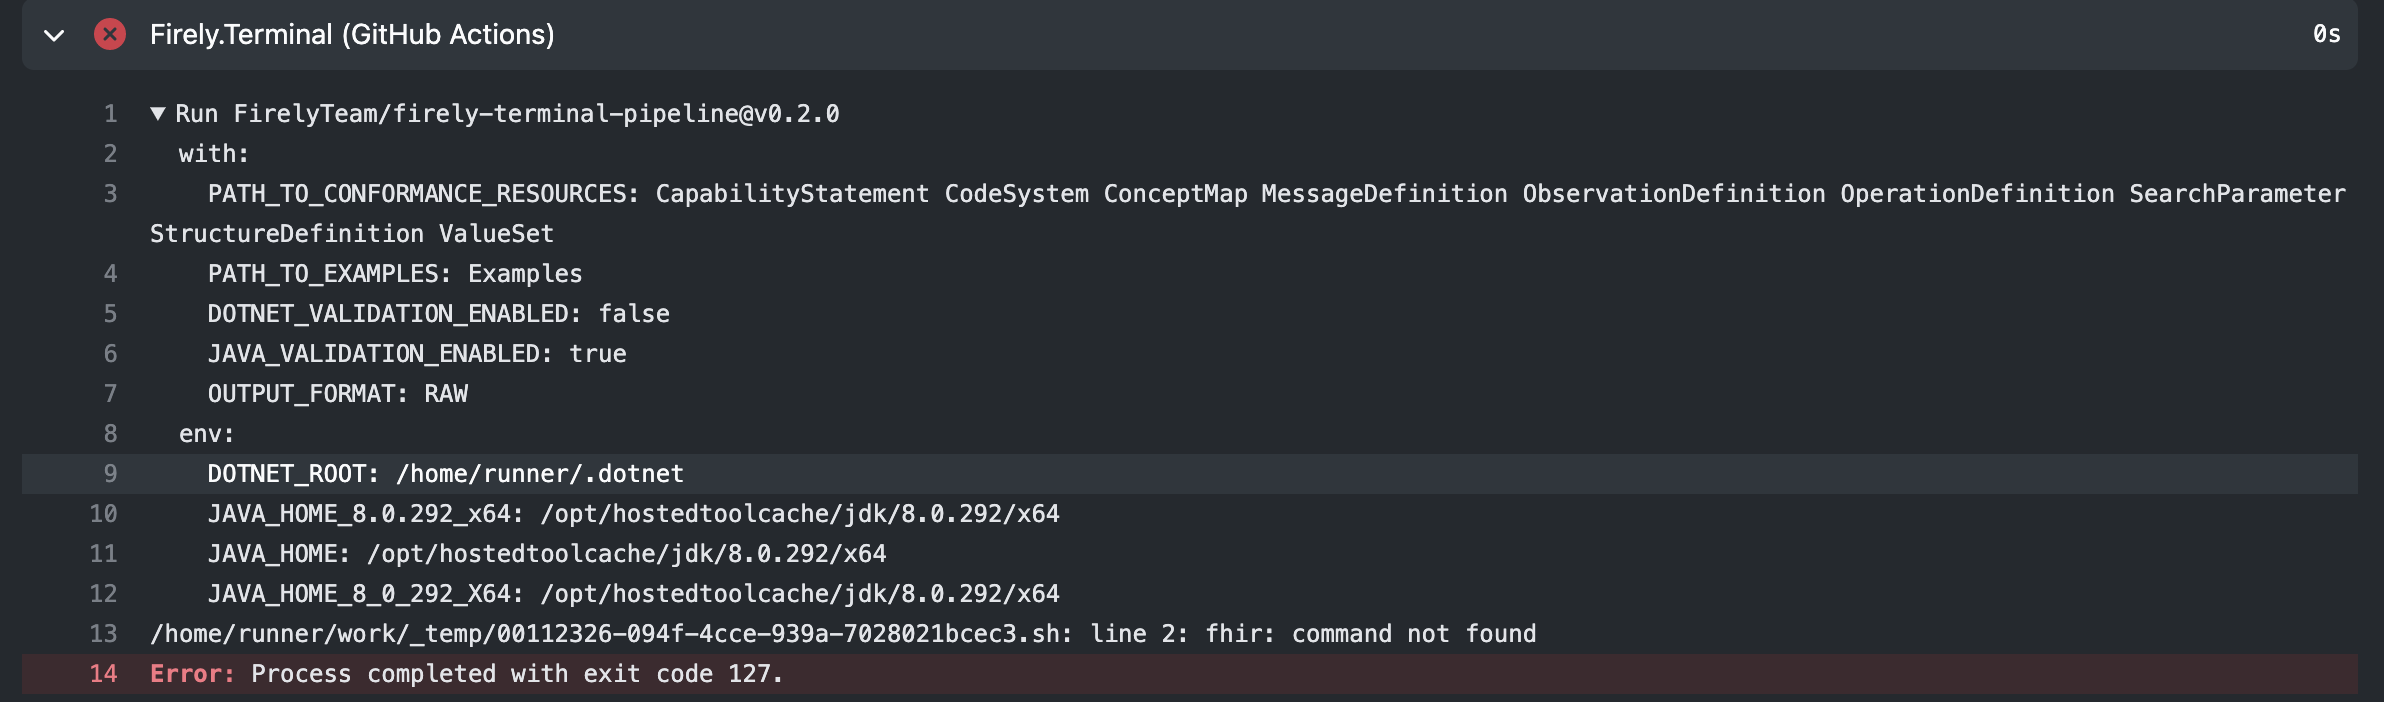2384x702 pixels.
Task: Click the JAVA_VALIDATION_ENABLED: true line
Action: [417, 354]
